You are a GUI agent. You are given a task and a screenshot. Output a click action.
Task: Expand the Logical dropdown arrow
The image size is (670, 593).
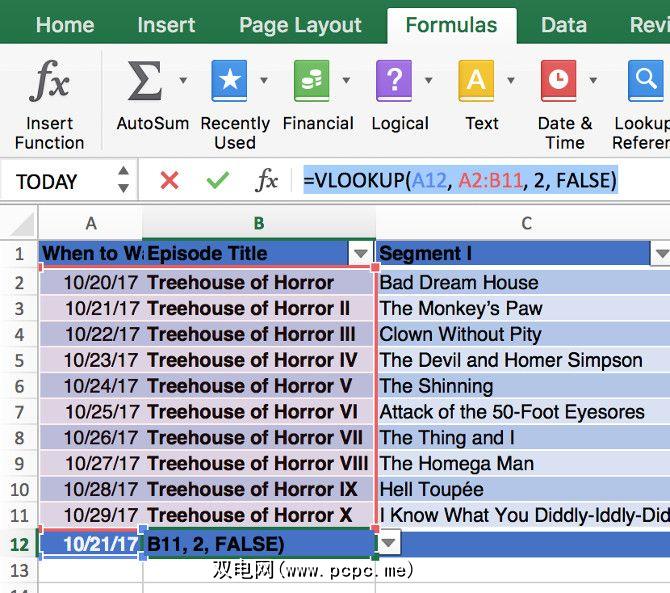pos(429,80)
